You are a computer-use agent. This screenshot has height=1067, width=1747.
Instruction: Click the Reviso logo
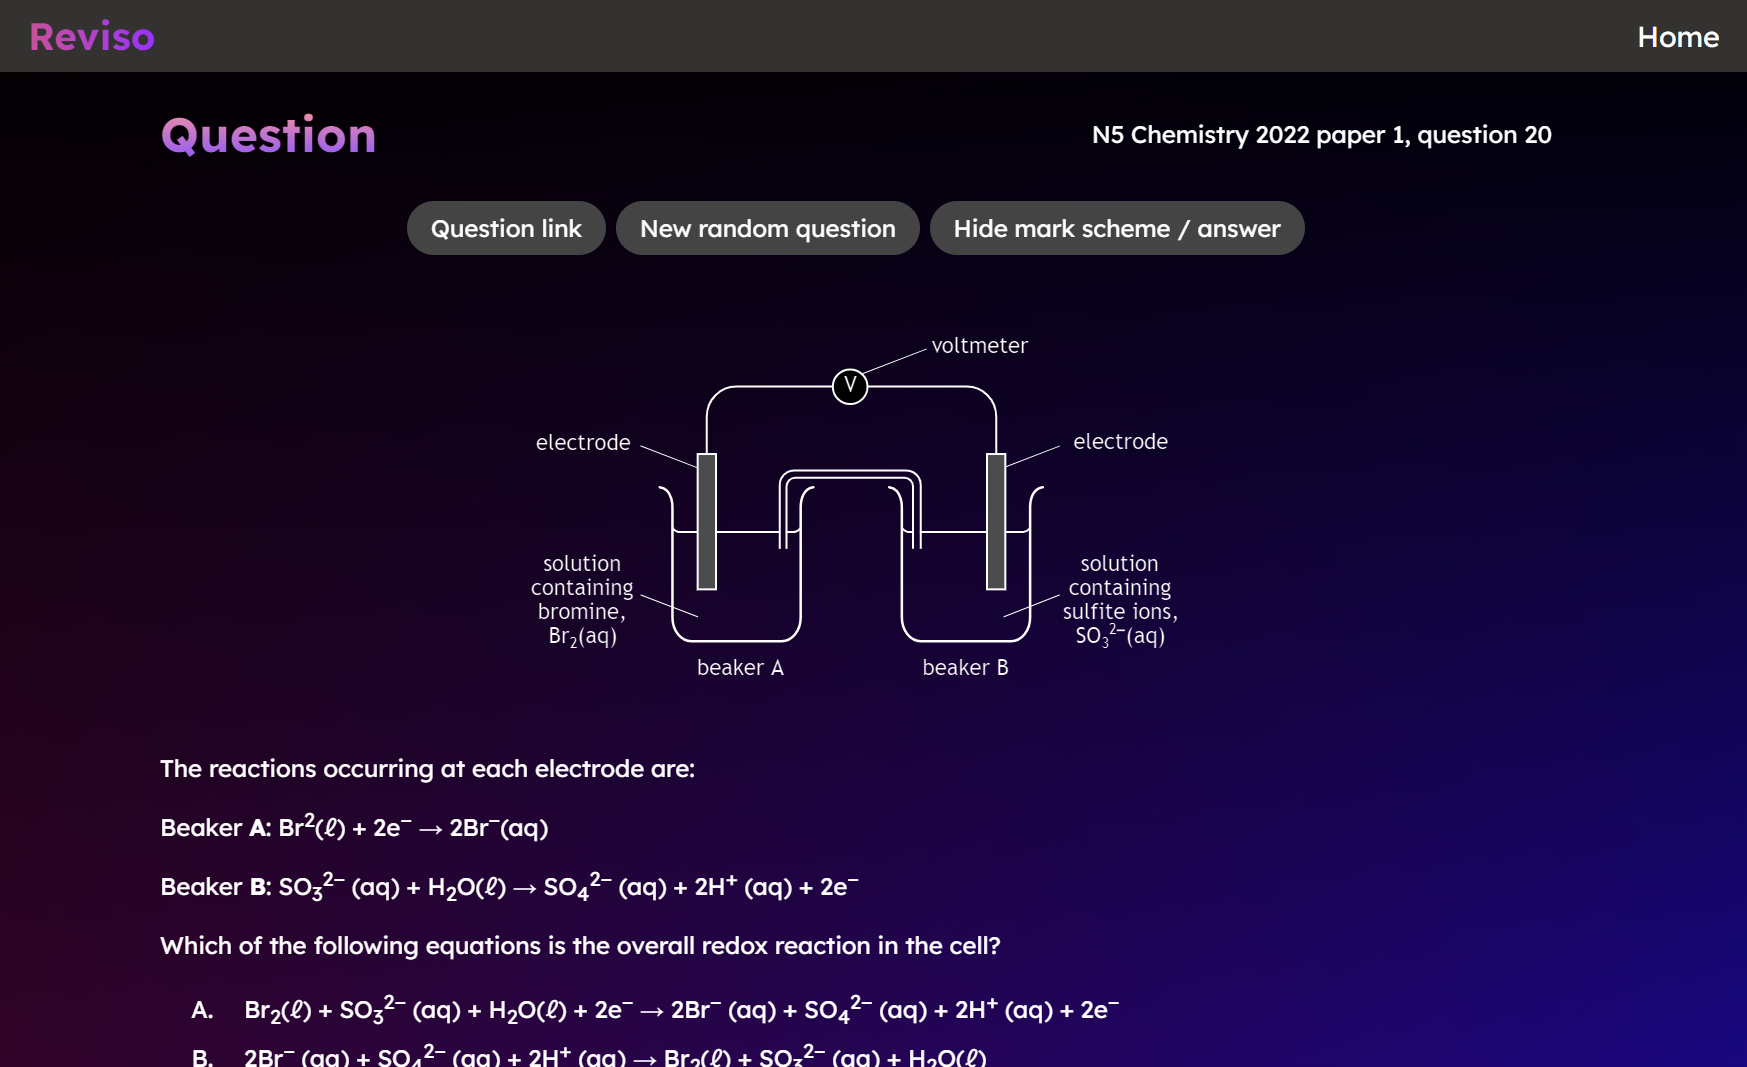tap(90, 36)
